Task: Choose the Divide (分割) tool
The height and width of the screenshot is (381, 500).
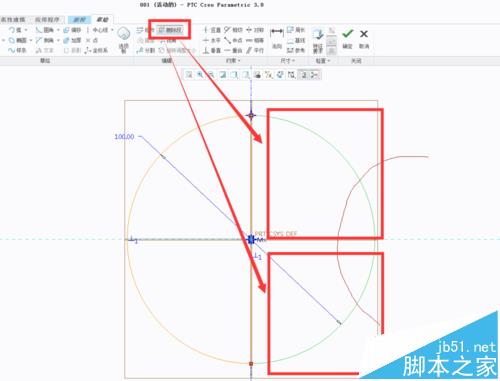Action: coord(146,50)
